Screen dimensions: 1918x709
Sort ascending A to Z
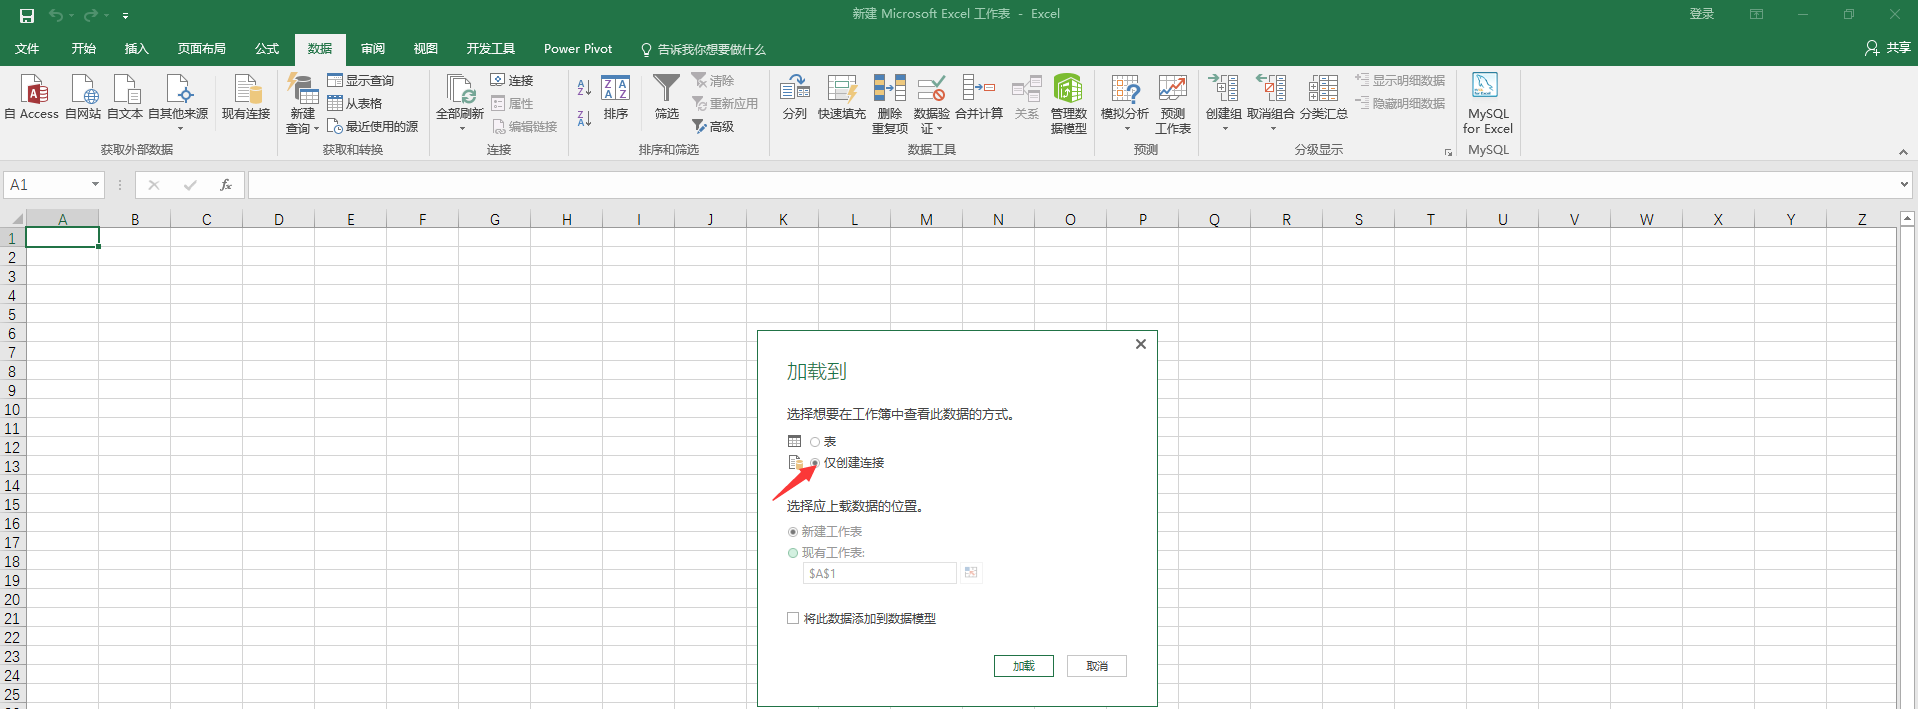click(584, 88)
